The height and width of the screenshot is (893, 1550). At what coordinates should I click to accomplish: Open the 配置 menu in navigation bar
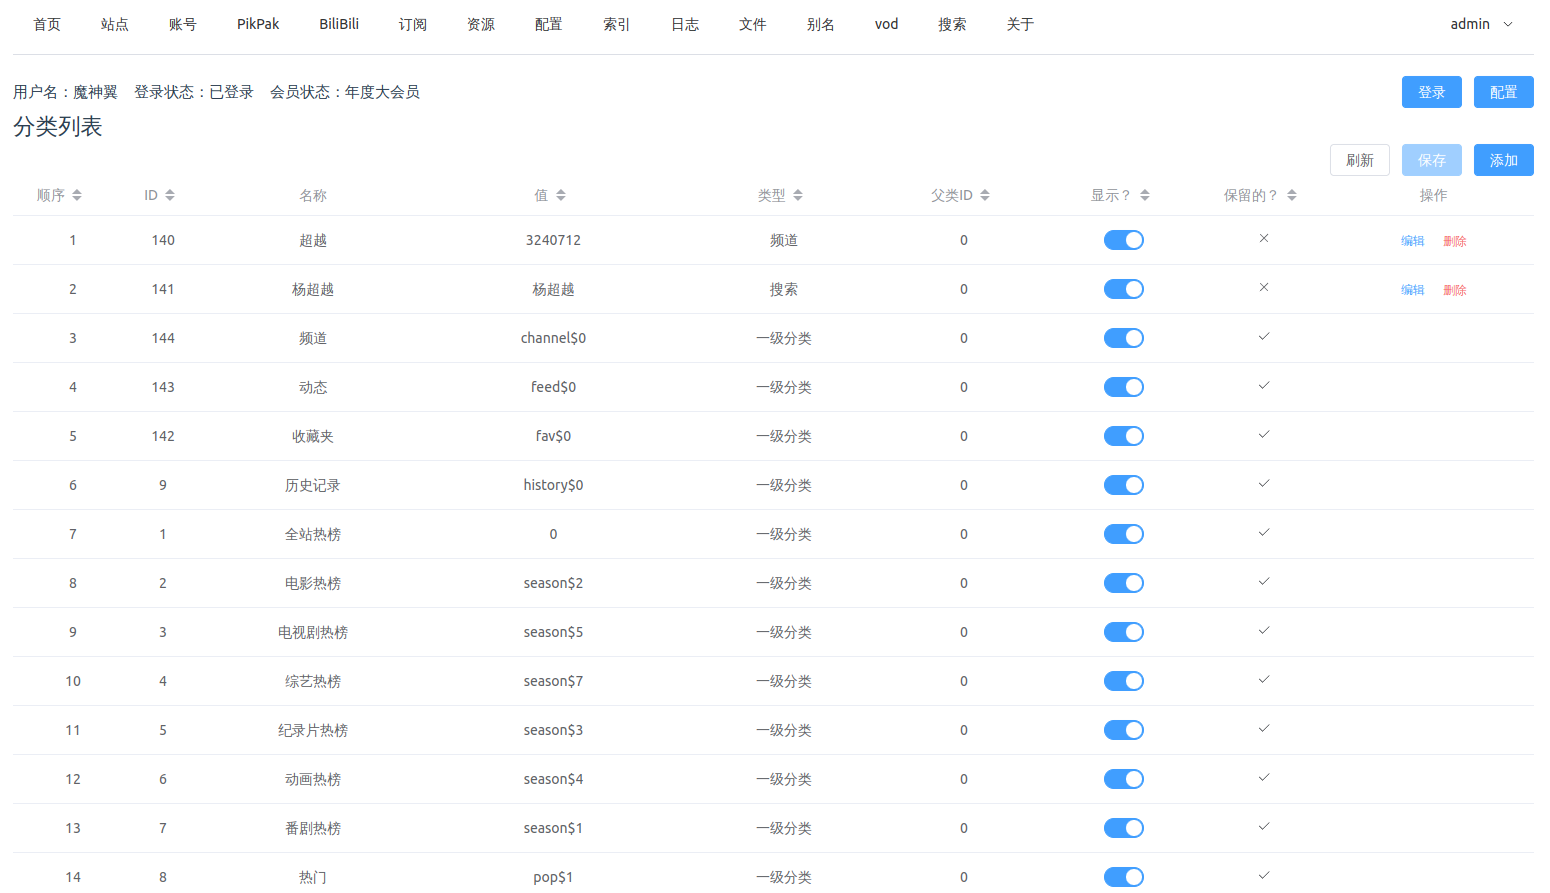point(549,24)
